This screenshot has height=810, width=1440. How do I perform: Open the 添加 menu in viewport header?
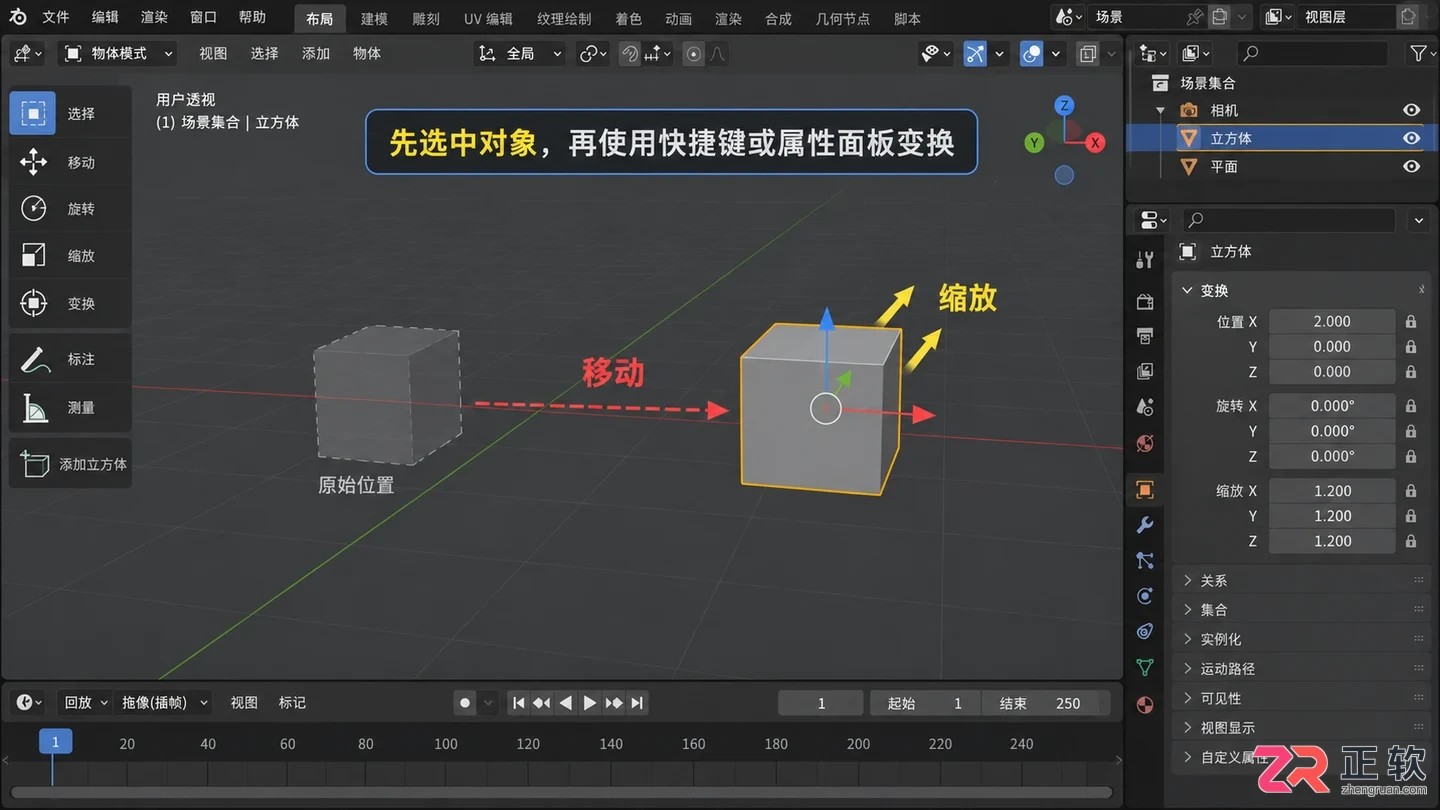[316, 54]
